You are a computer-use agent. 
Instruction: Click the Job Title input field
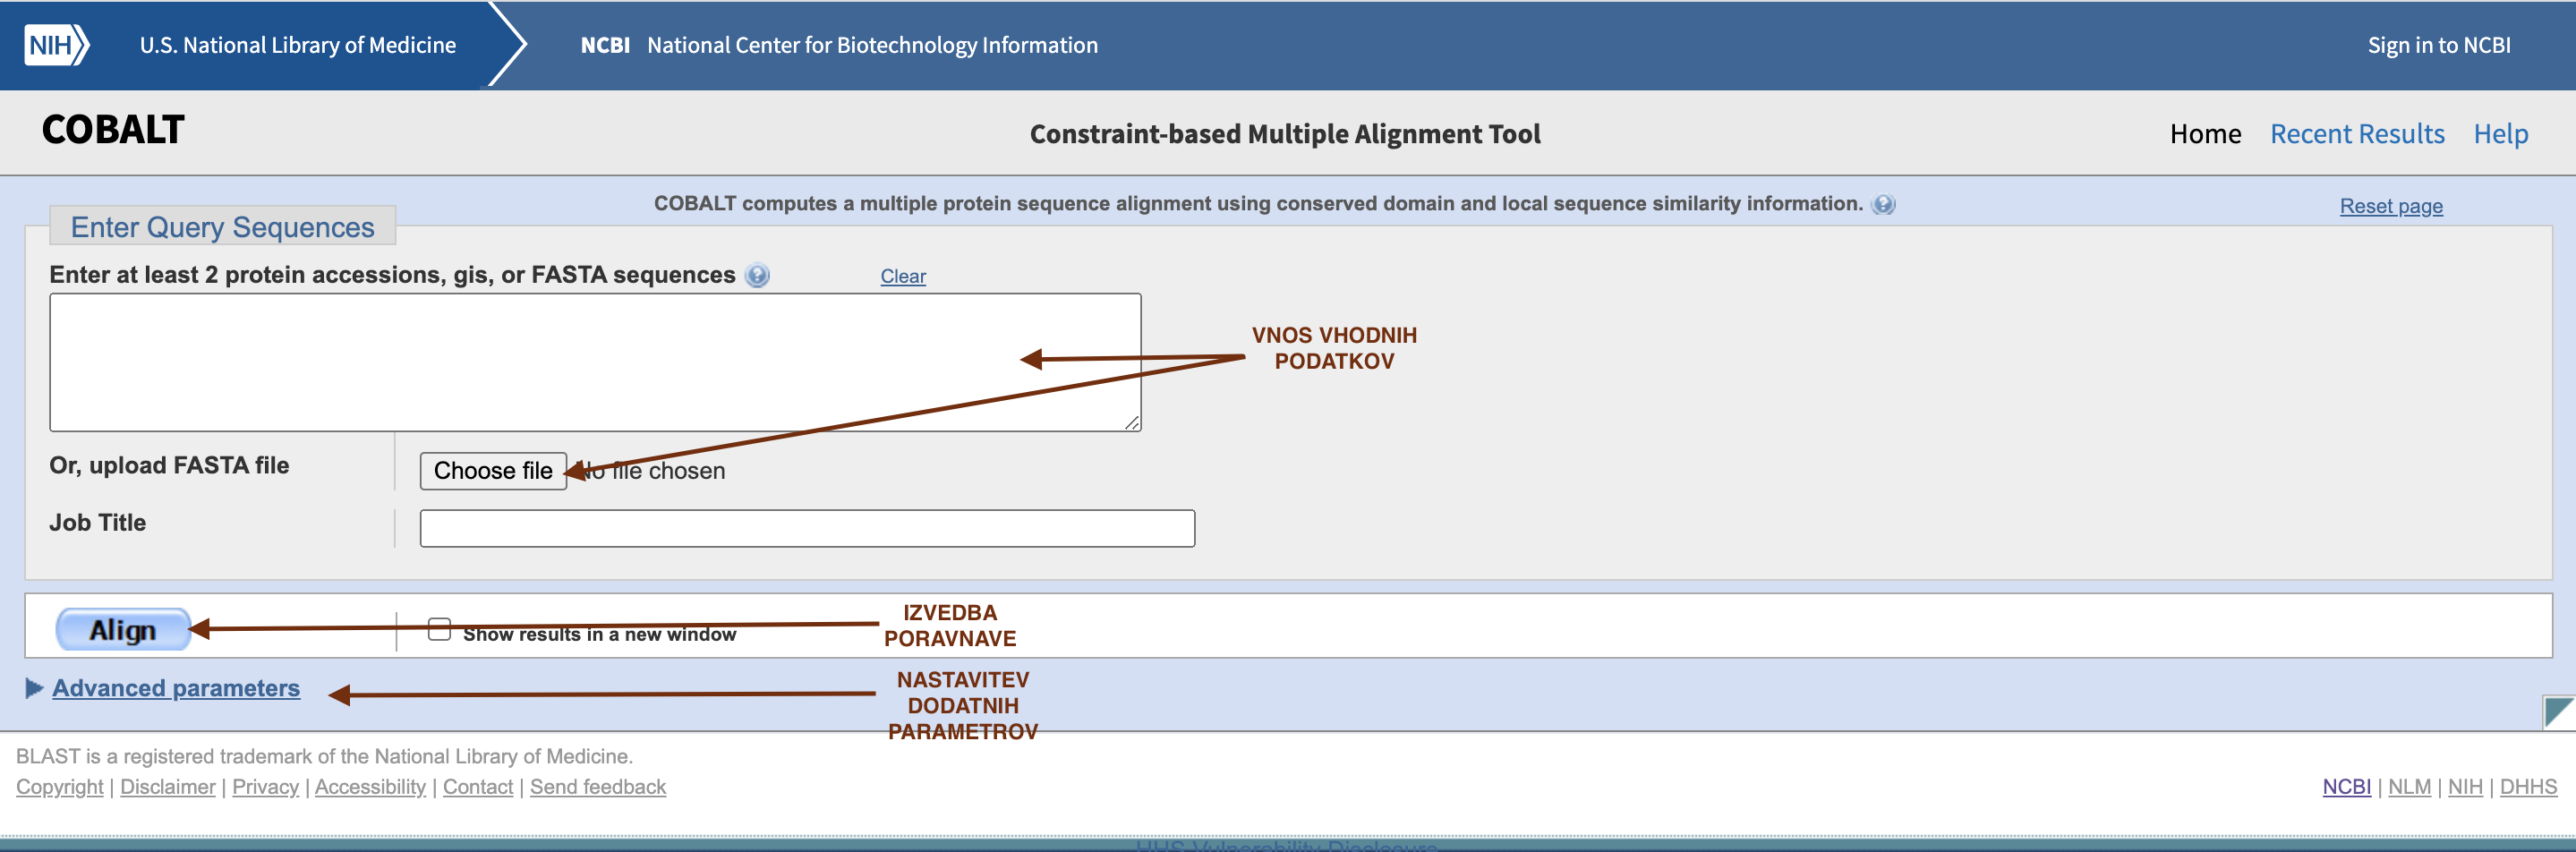pyautogui.click(x=807, y=528)
